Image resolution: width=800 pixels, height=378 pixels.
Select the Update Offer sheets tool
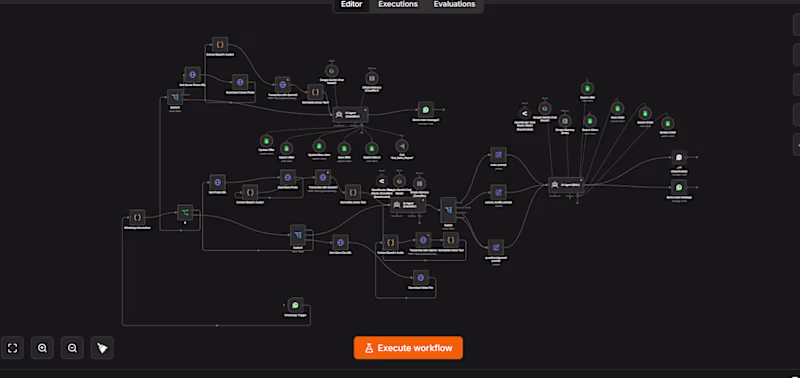point(266,140)
